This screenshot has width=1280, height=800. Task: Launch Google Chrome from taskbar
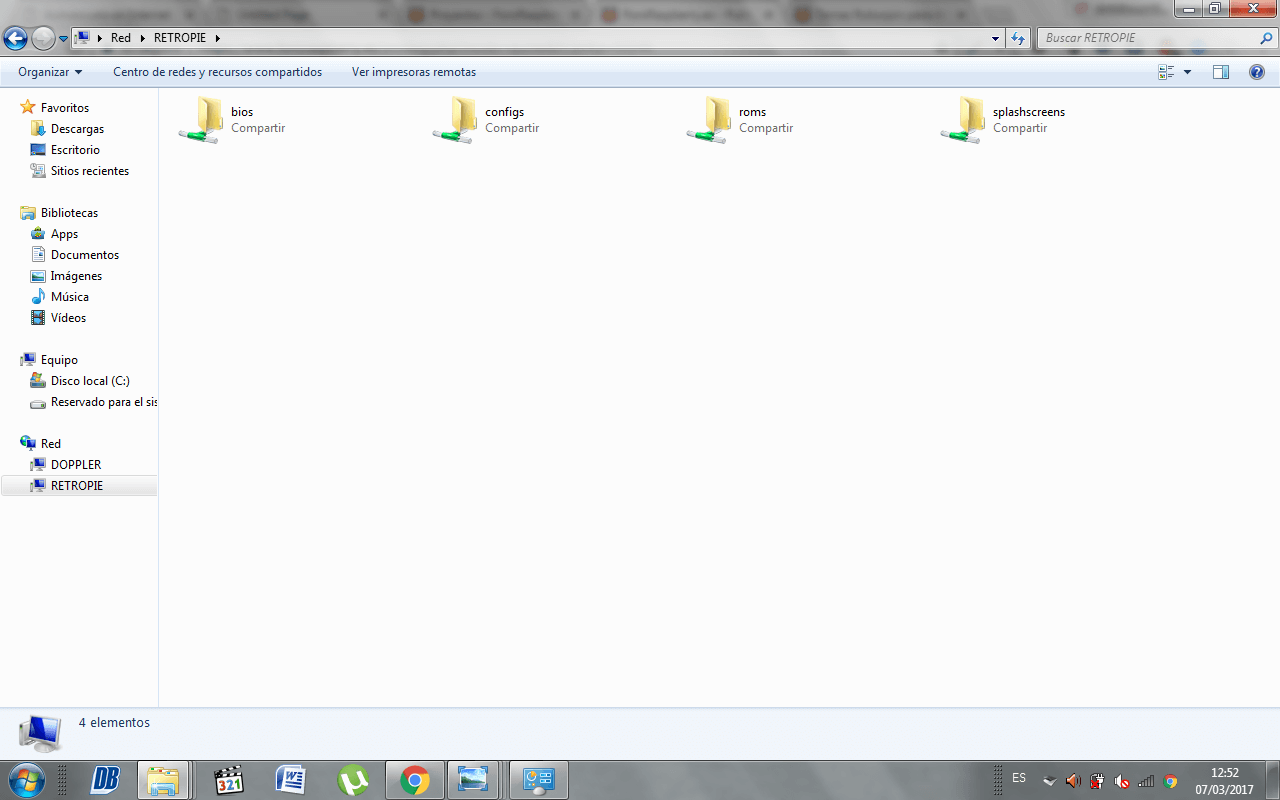click(415, 780)
